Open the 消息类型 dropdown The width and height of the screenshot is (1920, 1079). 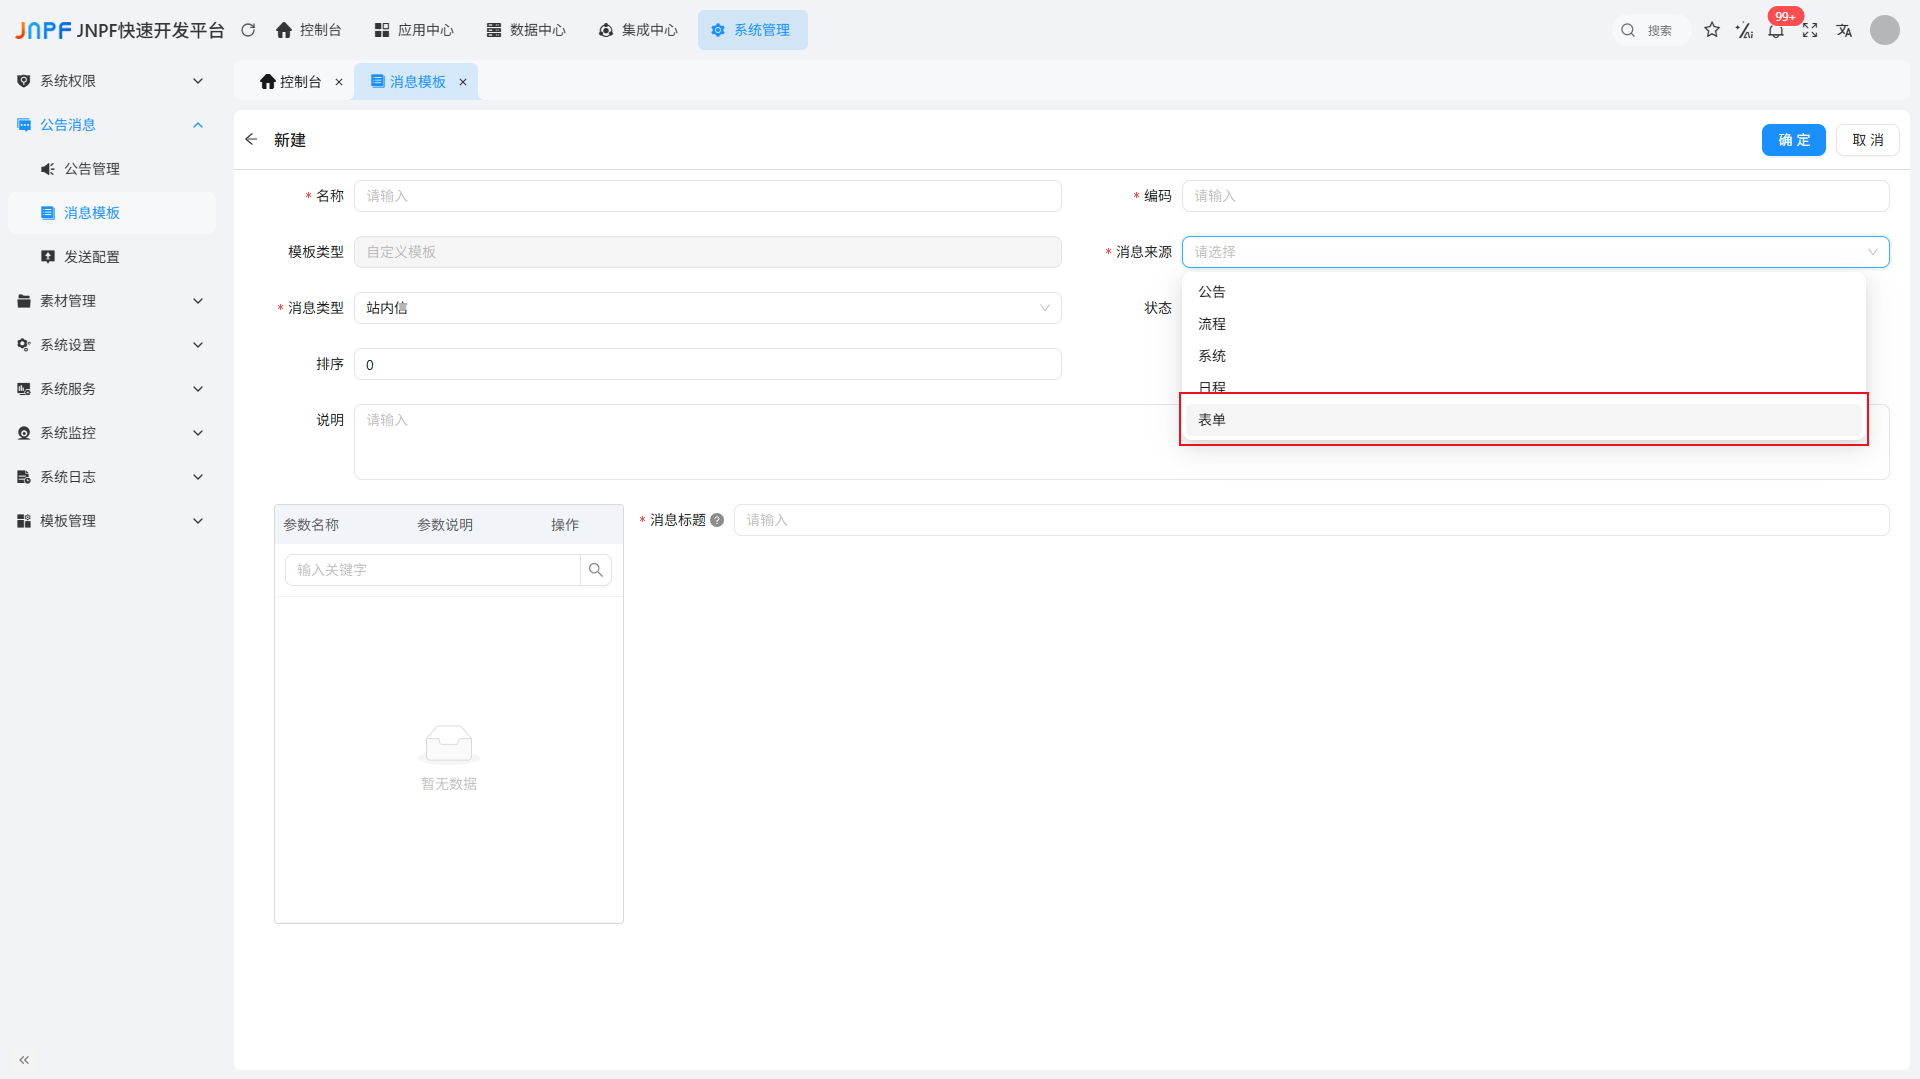click(707, 308)
